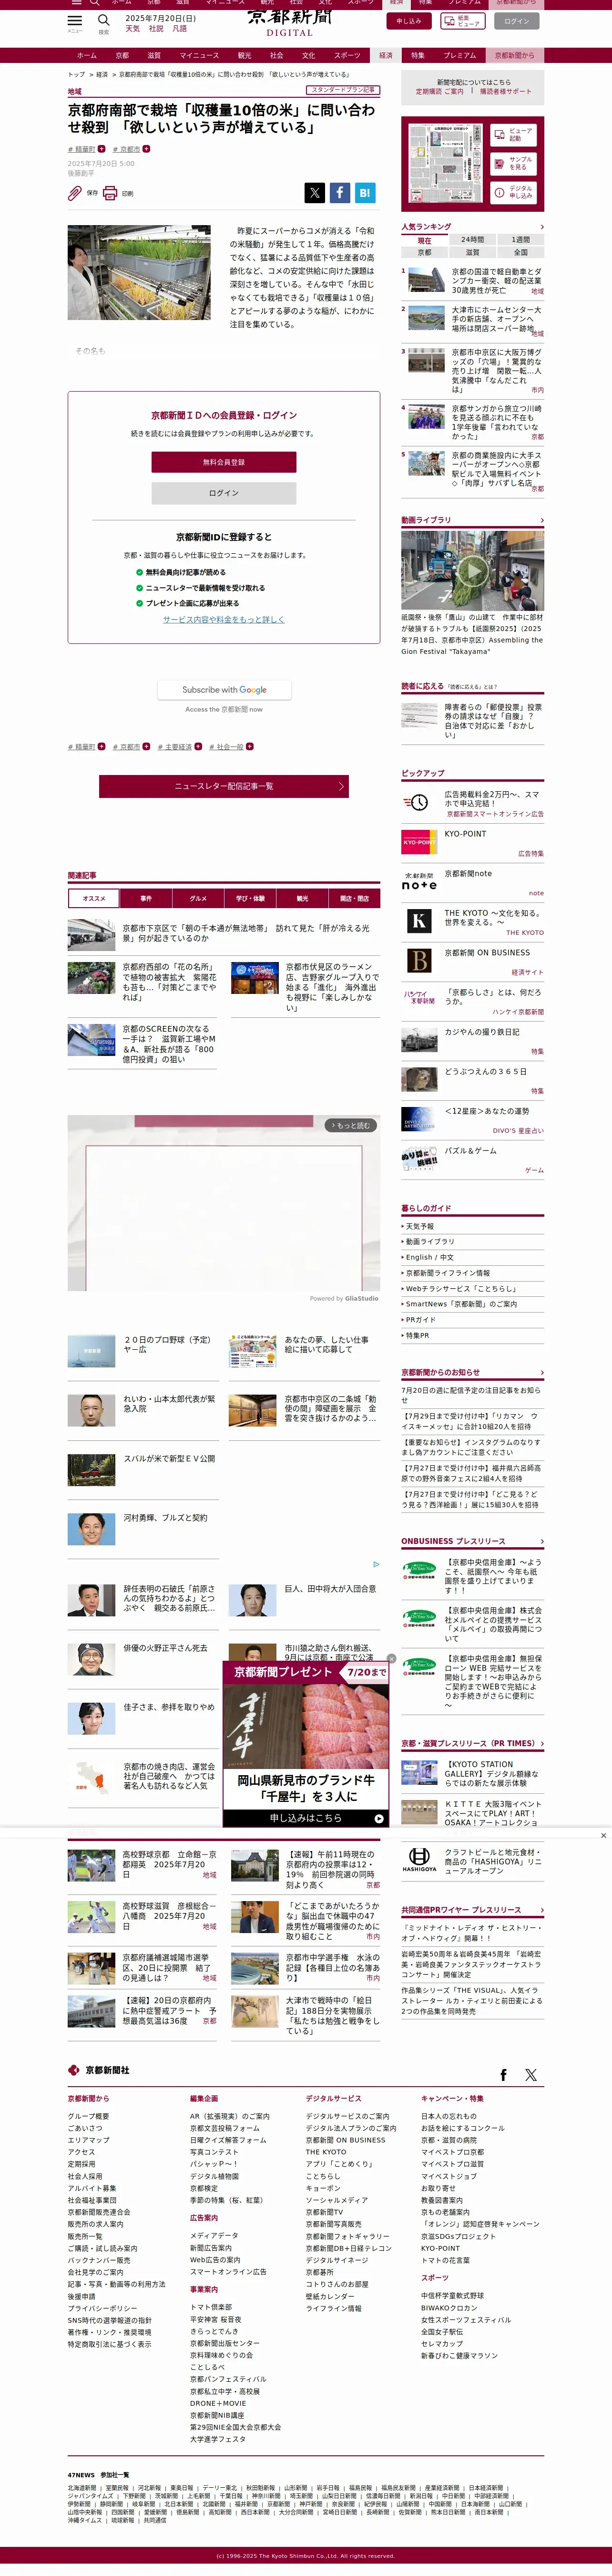Expand 共同通信PRワイヤー chevron
612x2576 pixels.
pos(542,1909)
